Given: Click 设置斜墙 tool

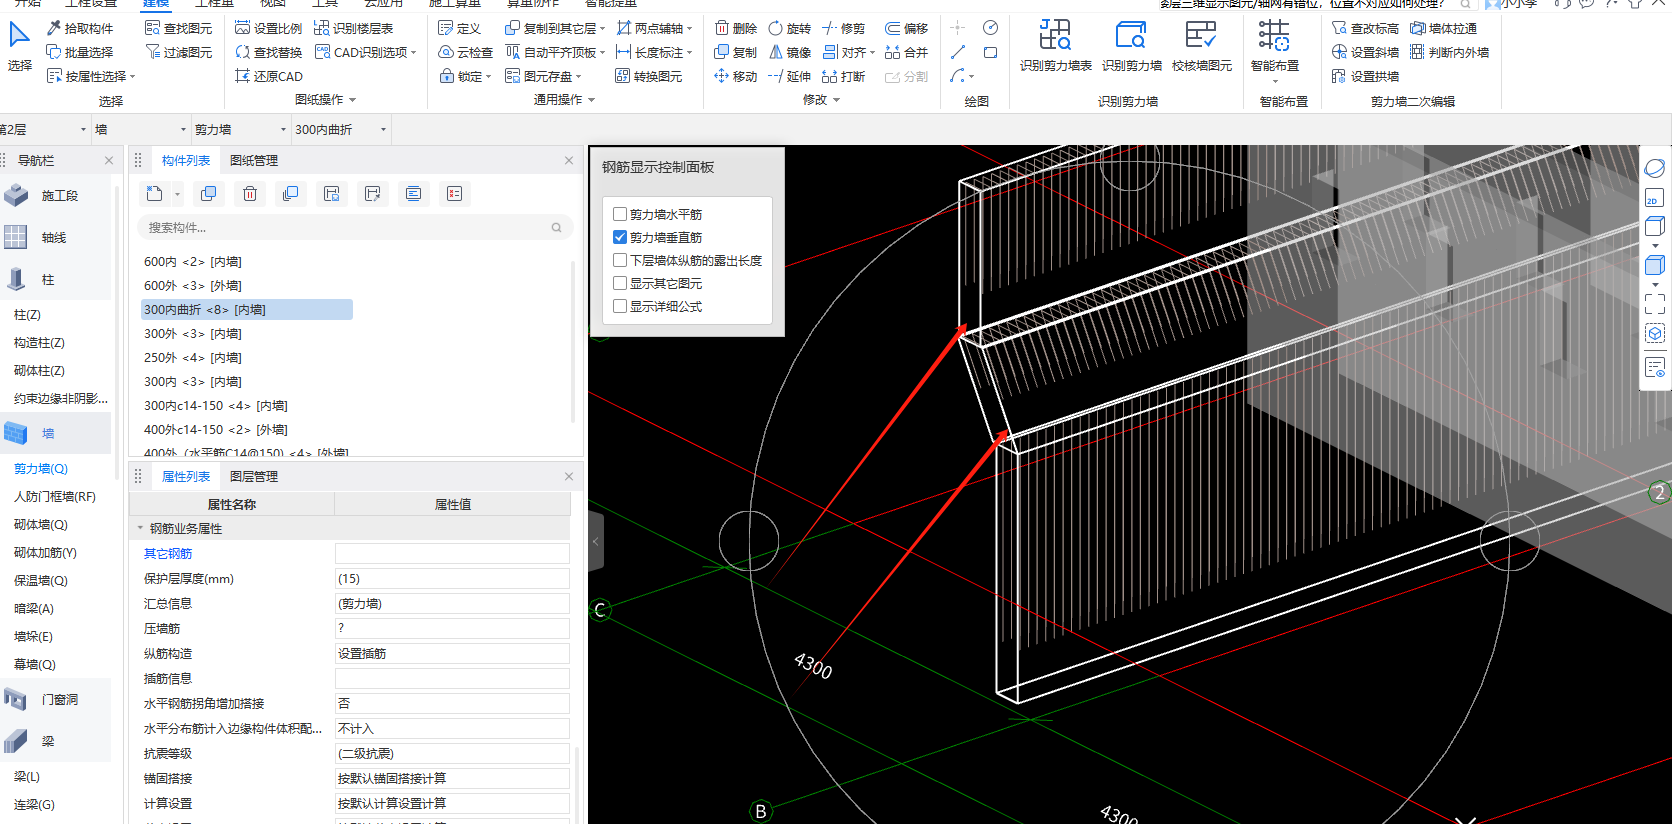Looking at the screenshot, I should pyautogui.click(x=1366, y=52).
